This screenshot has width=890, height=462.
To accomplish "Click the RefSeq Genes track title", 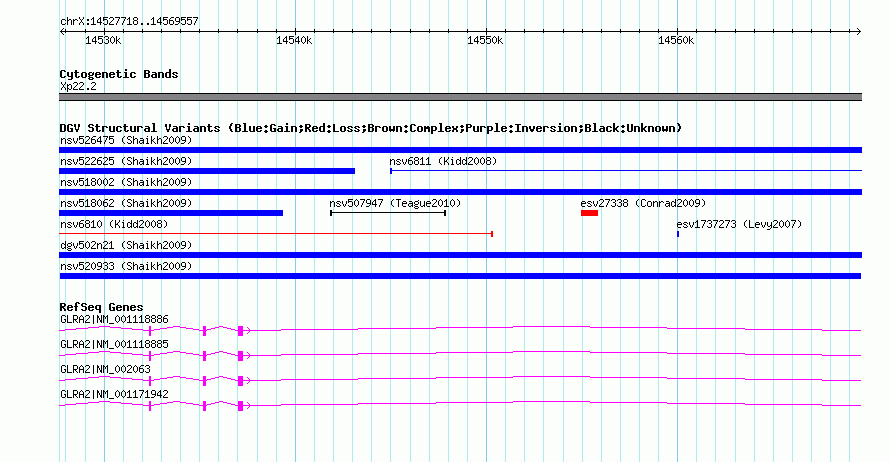I will click(101, 307).
